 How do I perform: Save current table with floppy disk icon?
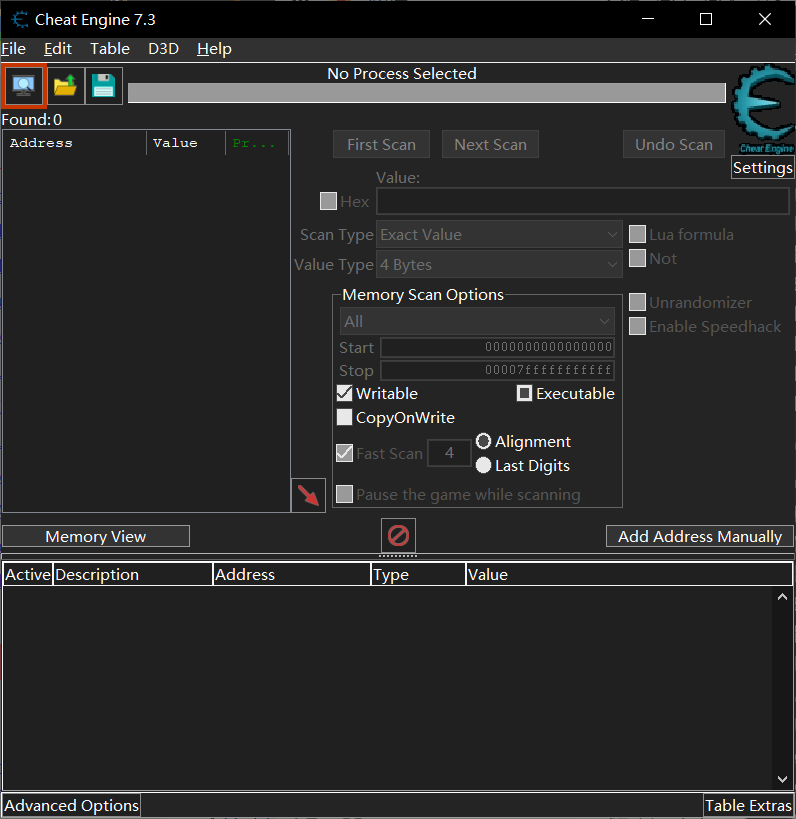(103, 86)
